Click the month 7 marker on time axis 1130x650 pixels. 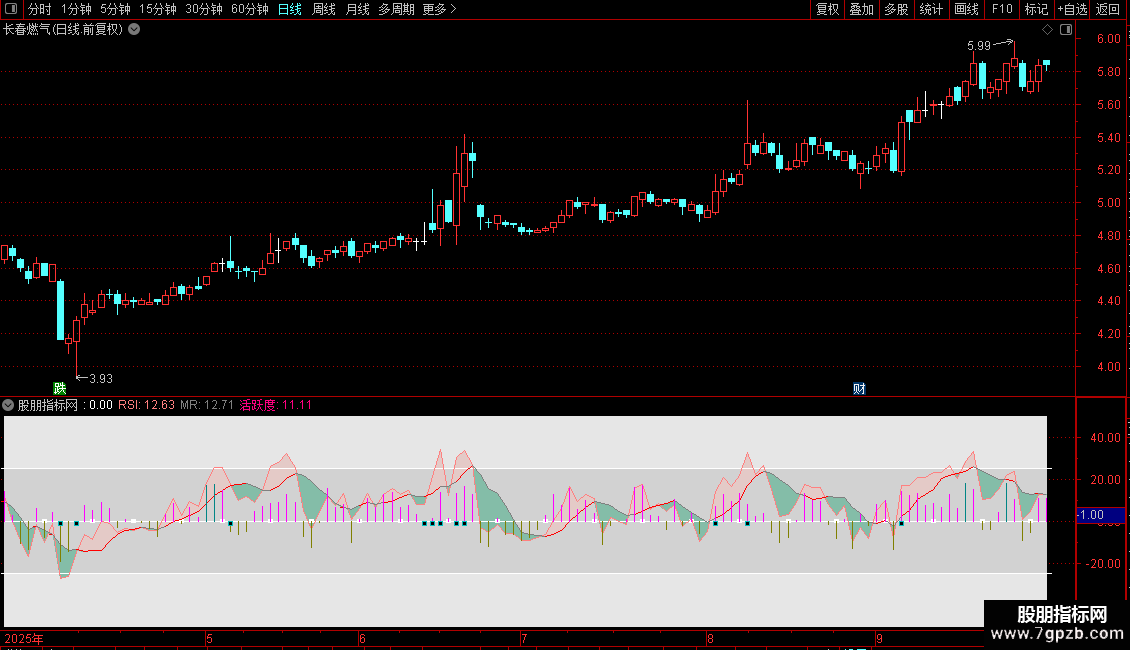[x=524, y=638]
